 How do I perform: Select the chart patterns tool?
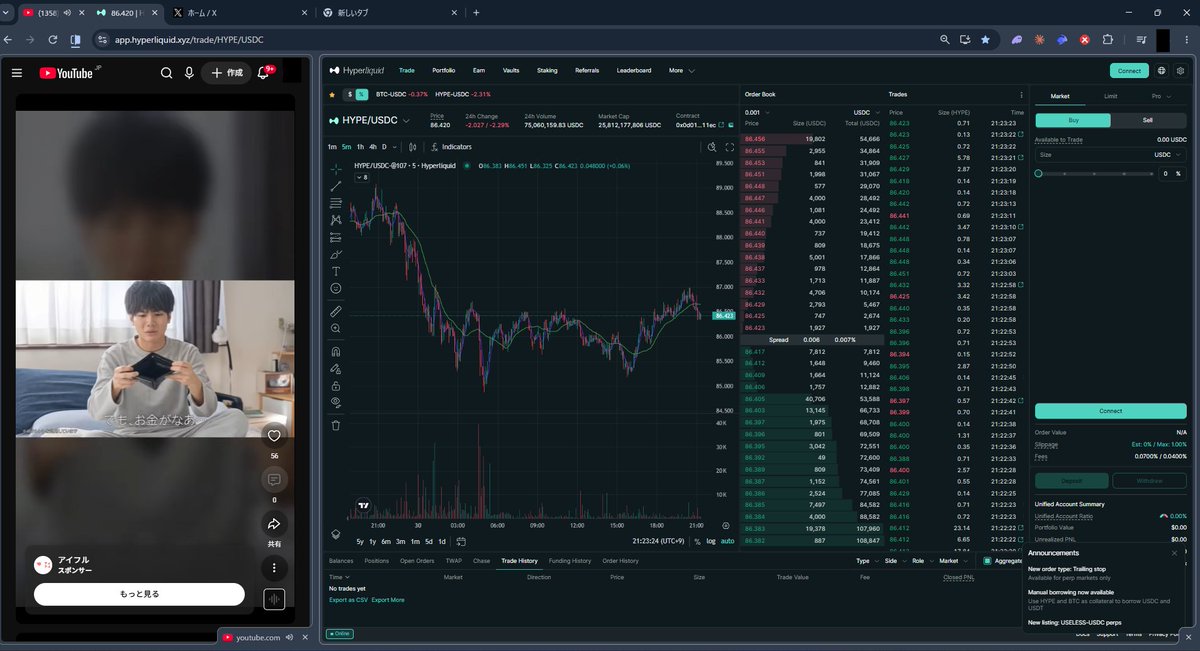pos(336,219)
